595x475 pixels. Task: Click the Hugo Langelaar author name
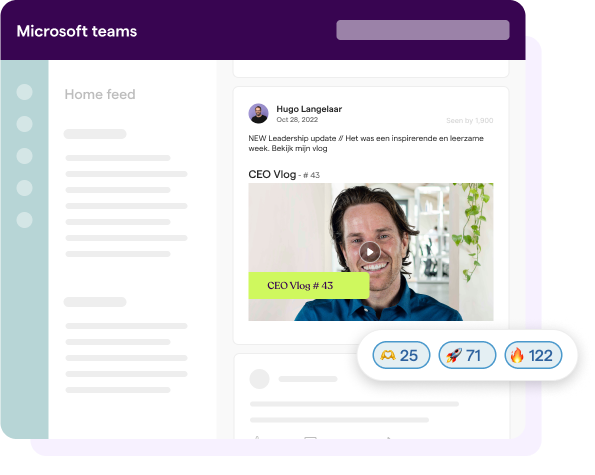pos(309,109)
